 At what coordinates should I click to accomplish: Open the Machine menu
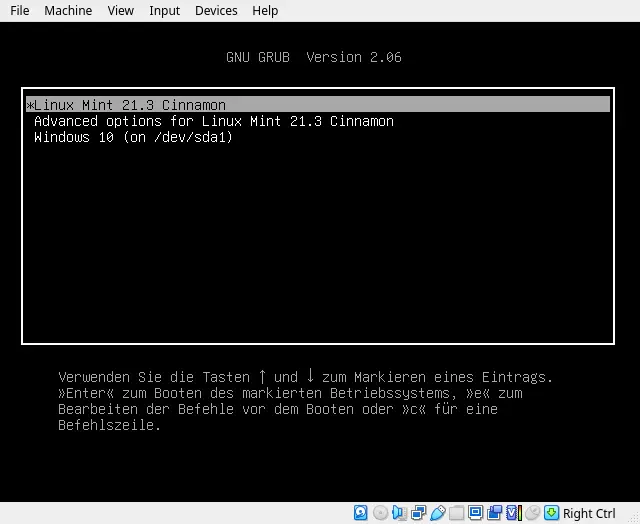(68, 11)
